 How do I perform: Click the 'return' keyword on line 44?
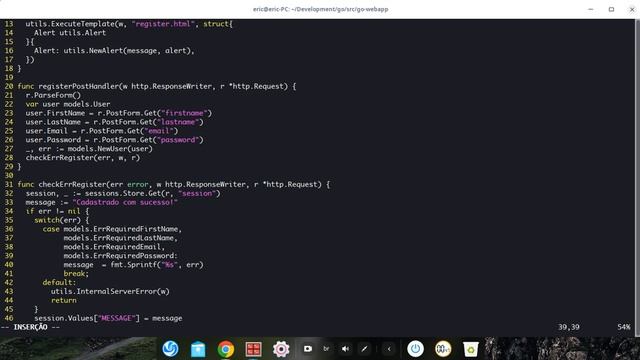[x=64, y=300]
